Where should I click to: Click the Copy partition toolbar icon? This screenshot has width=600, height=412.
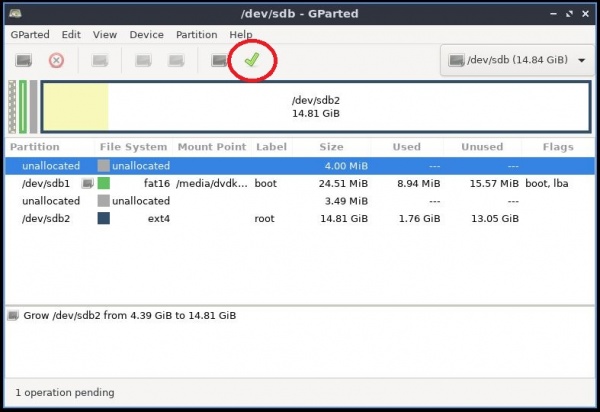(x=143, y=60)
